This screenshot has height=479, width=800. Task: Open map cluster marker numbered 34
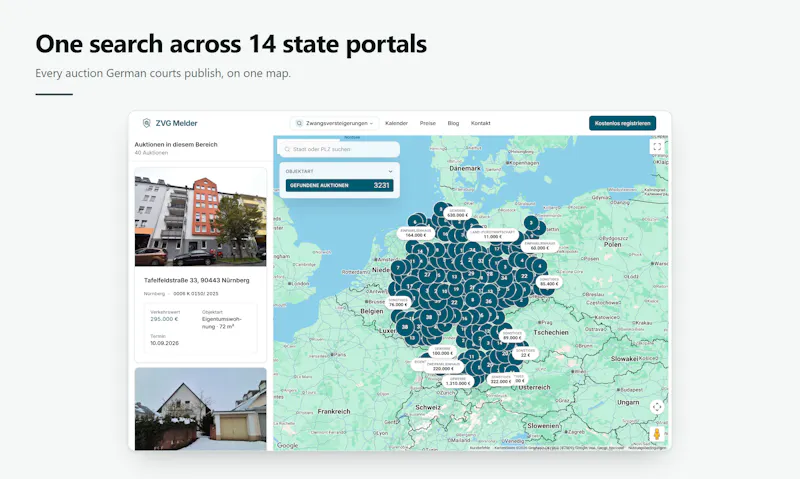[x=504, y=278]
